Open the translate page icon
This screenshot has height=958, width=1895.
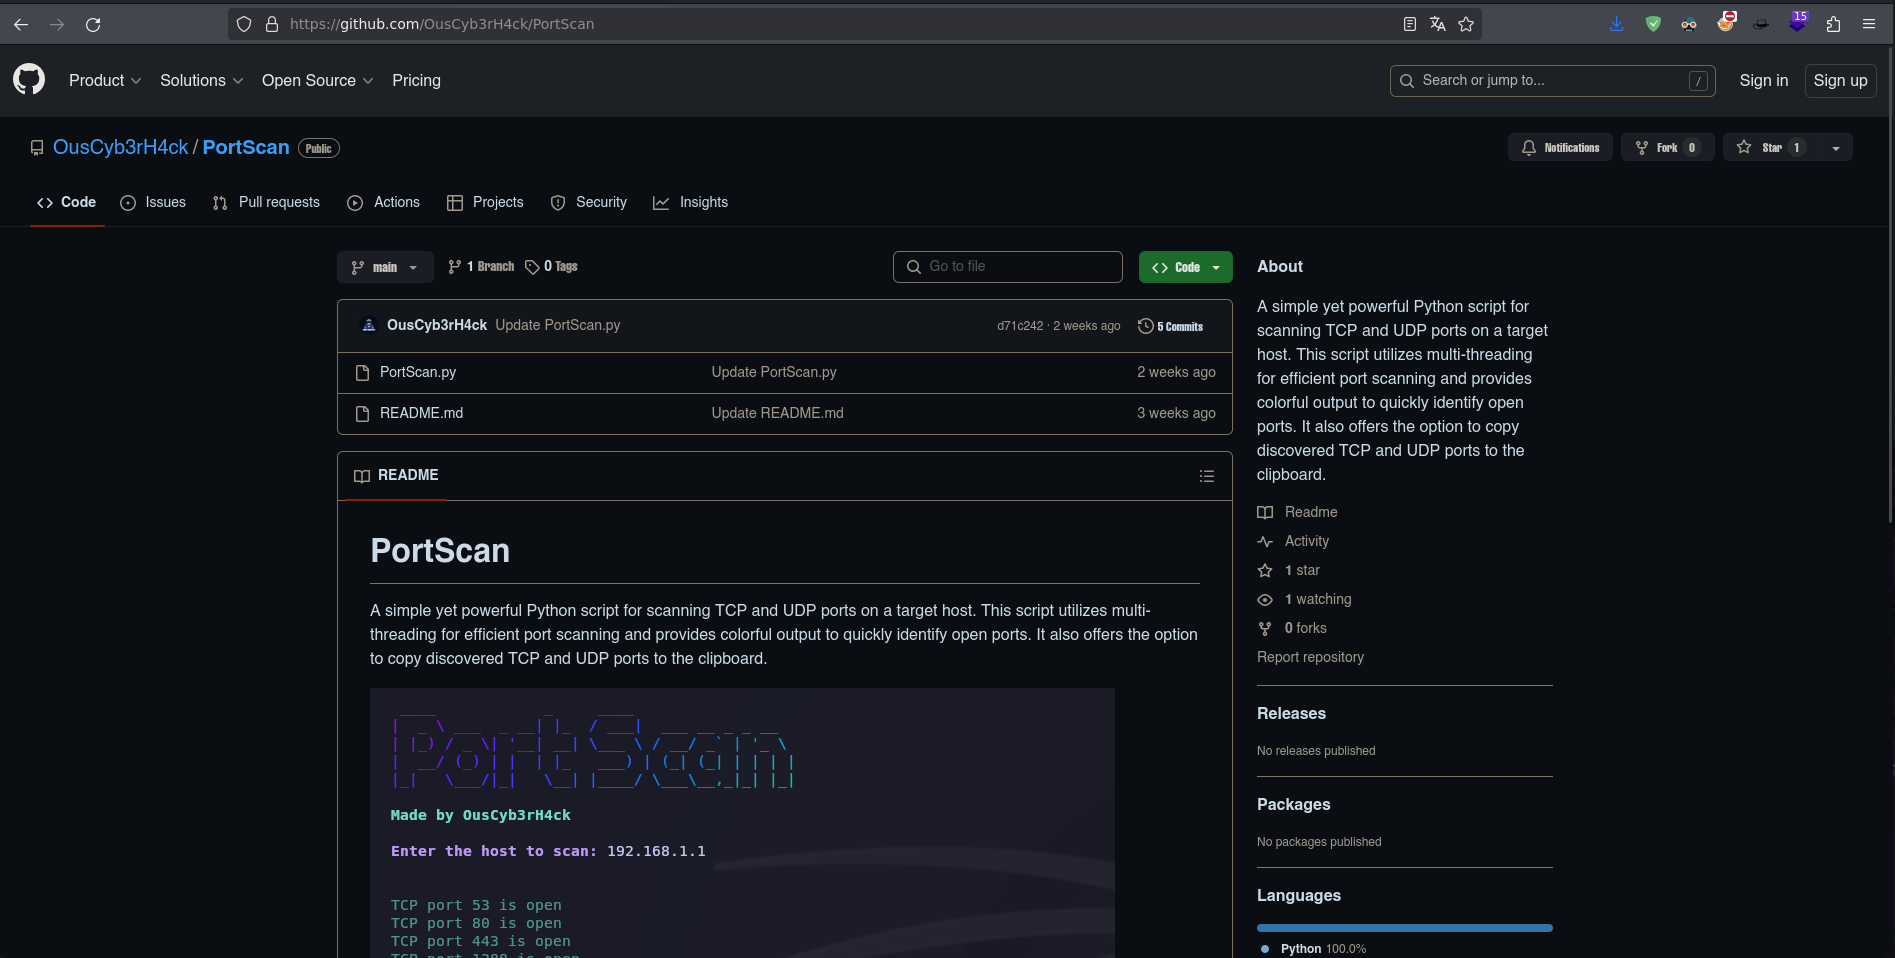click(1437, 24)
